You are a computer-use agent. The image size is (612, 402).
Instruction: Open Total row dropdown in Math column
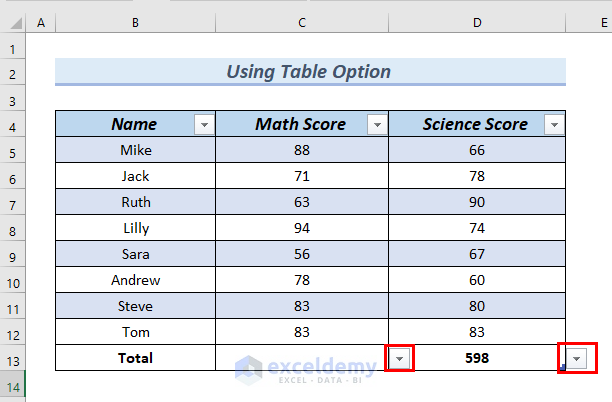click(x=400, y=358)
